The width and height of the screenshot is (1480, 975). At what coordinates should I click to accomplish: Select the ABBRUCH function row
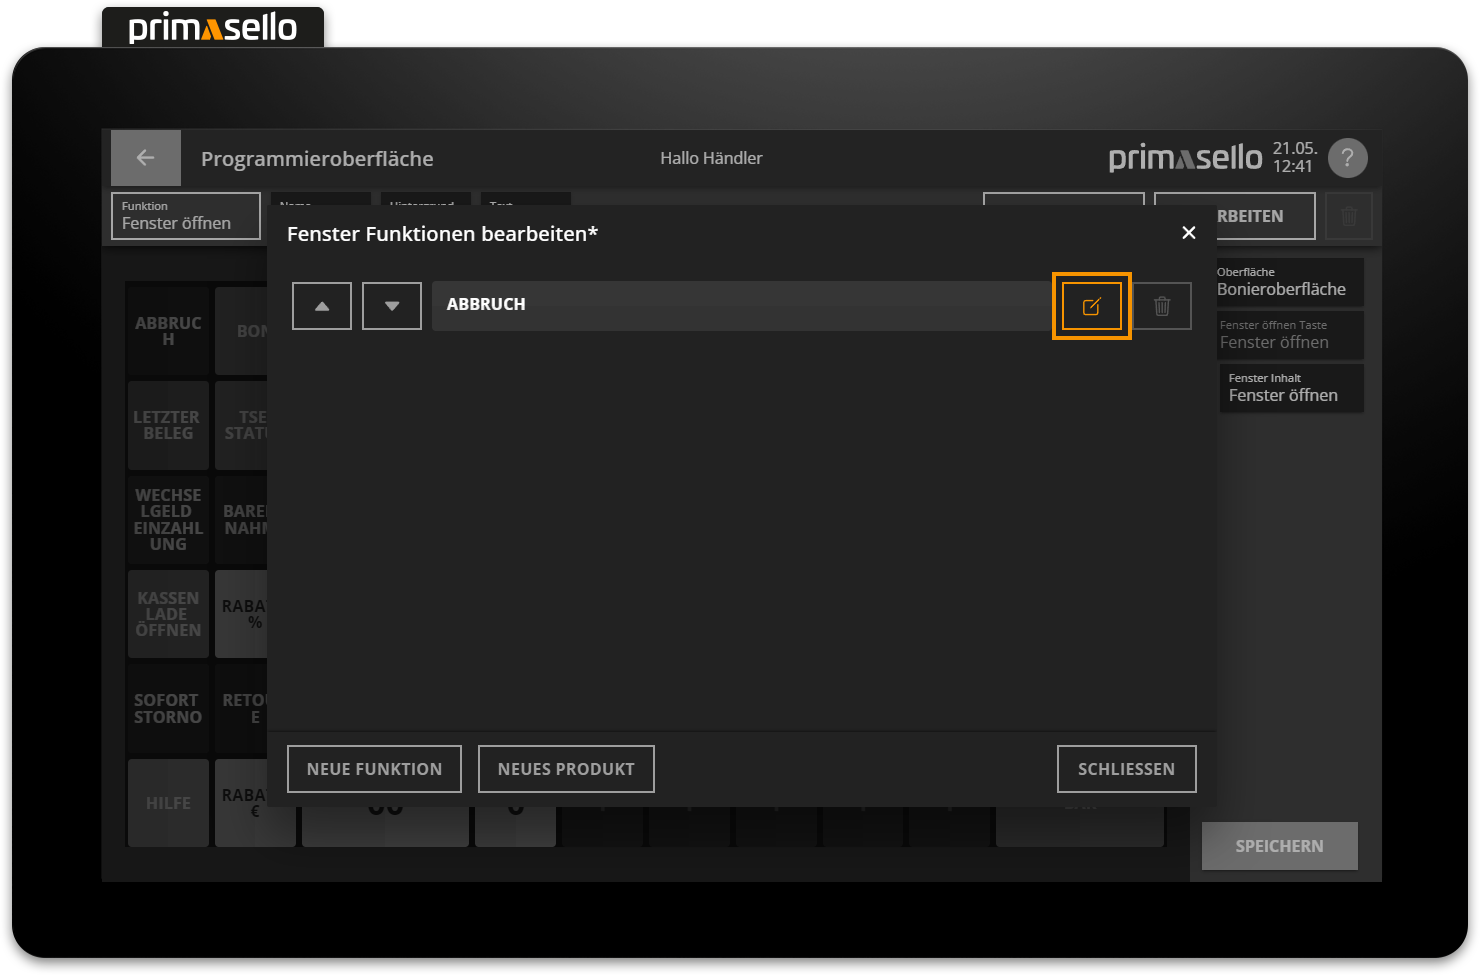click(740, 305)
